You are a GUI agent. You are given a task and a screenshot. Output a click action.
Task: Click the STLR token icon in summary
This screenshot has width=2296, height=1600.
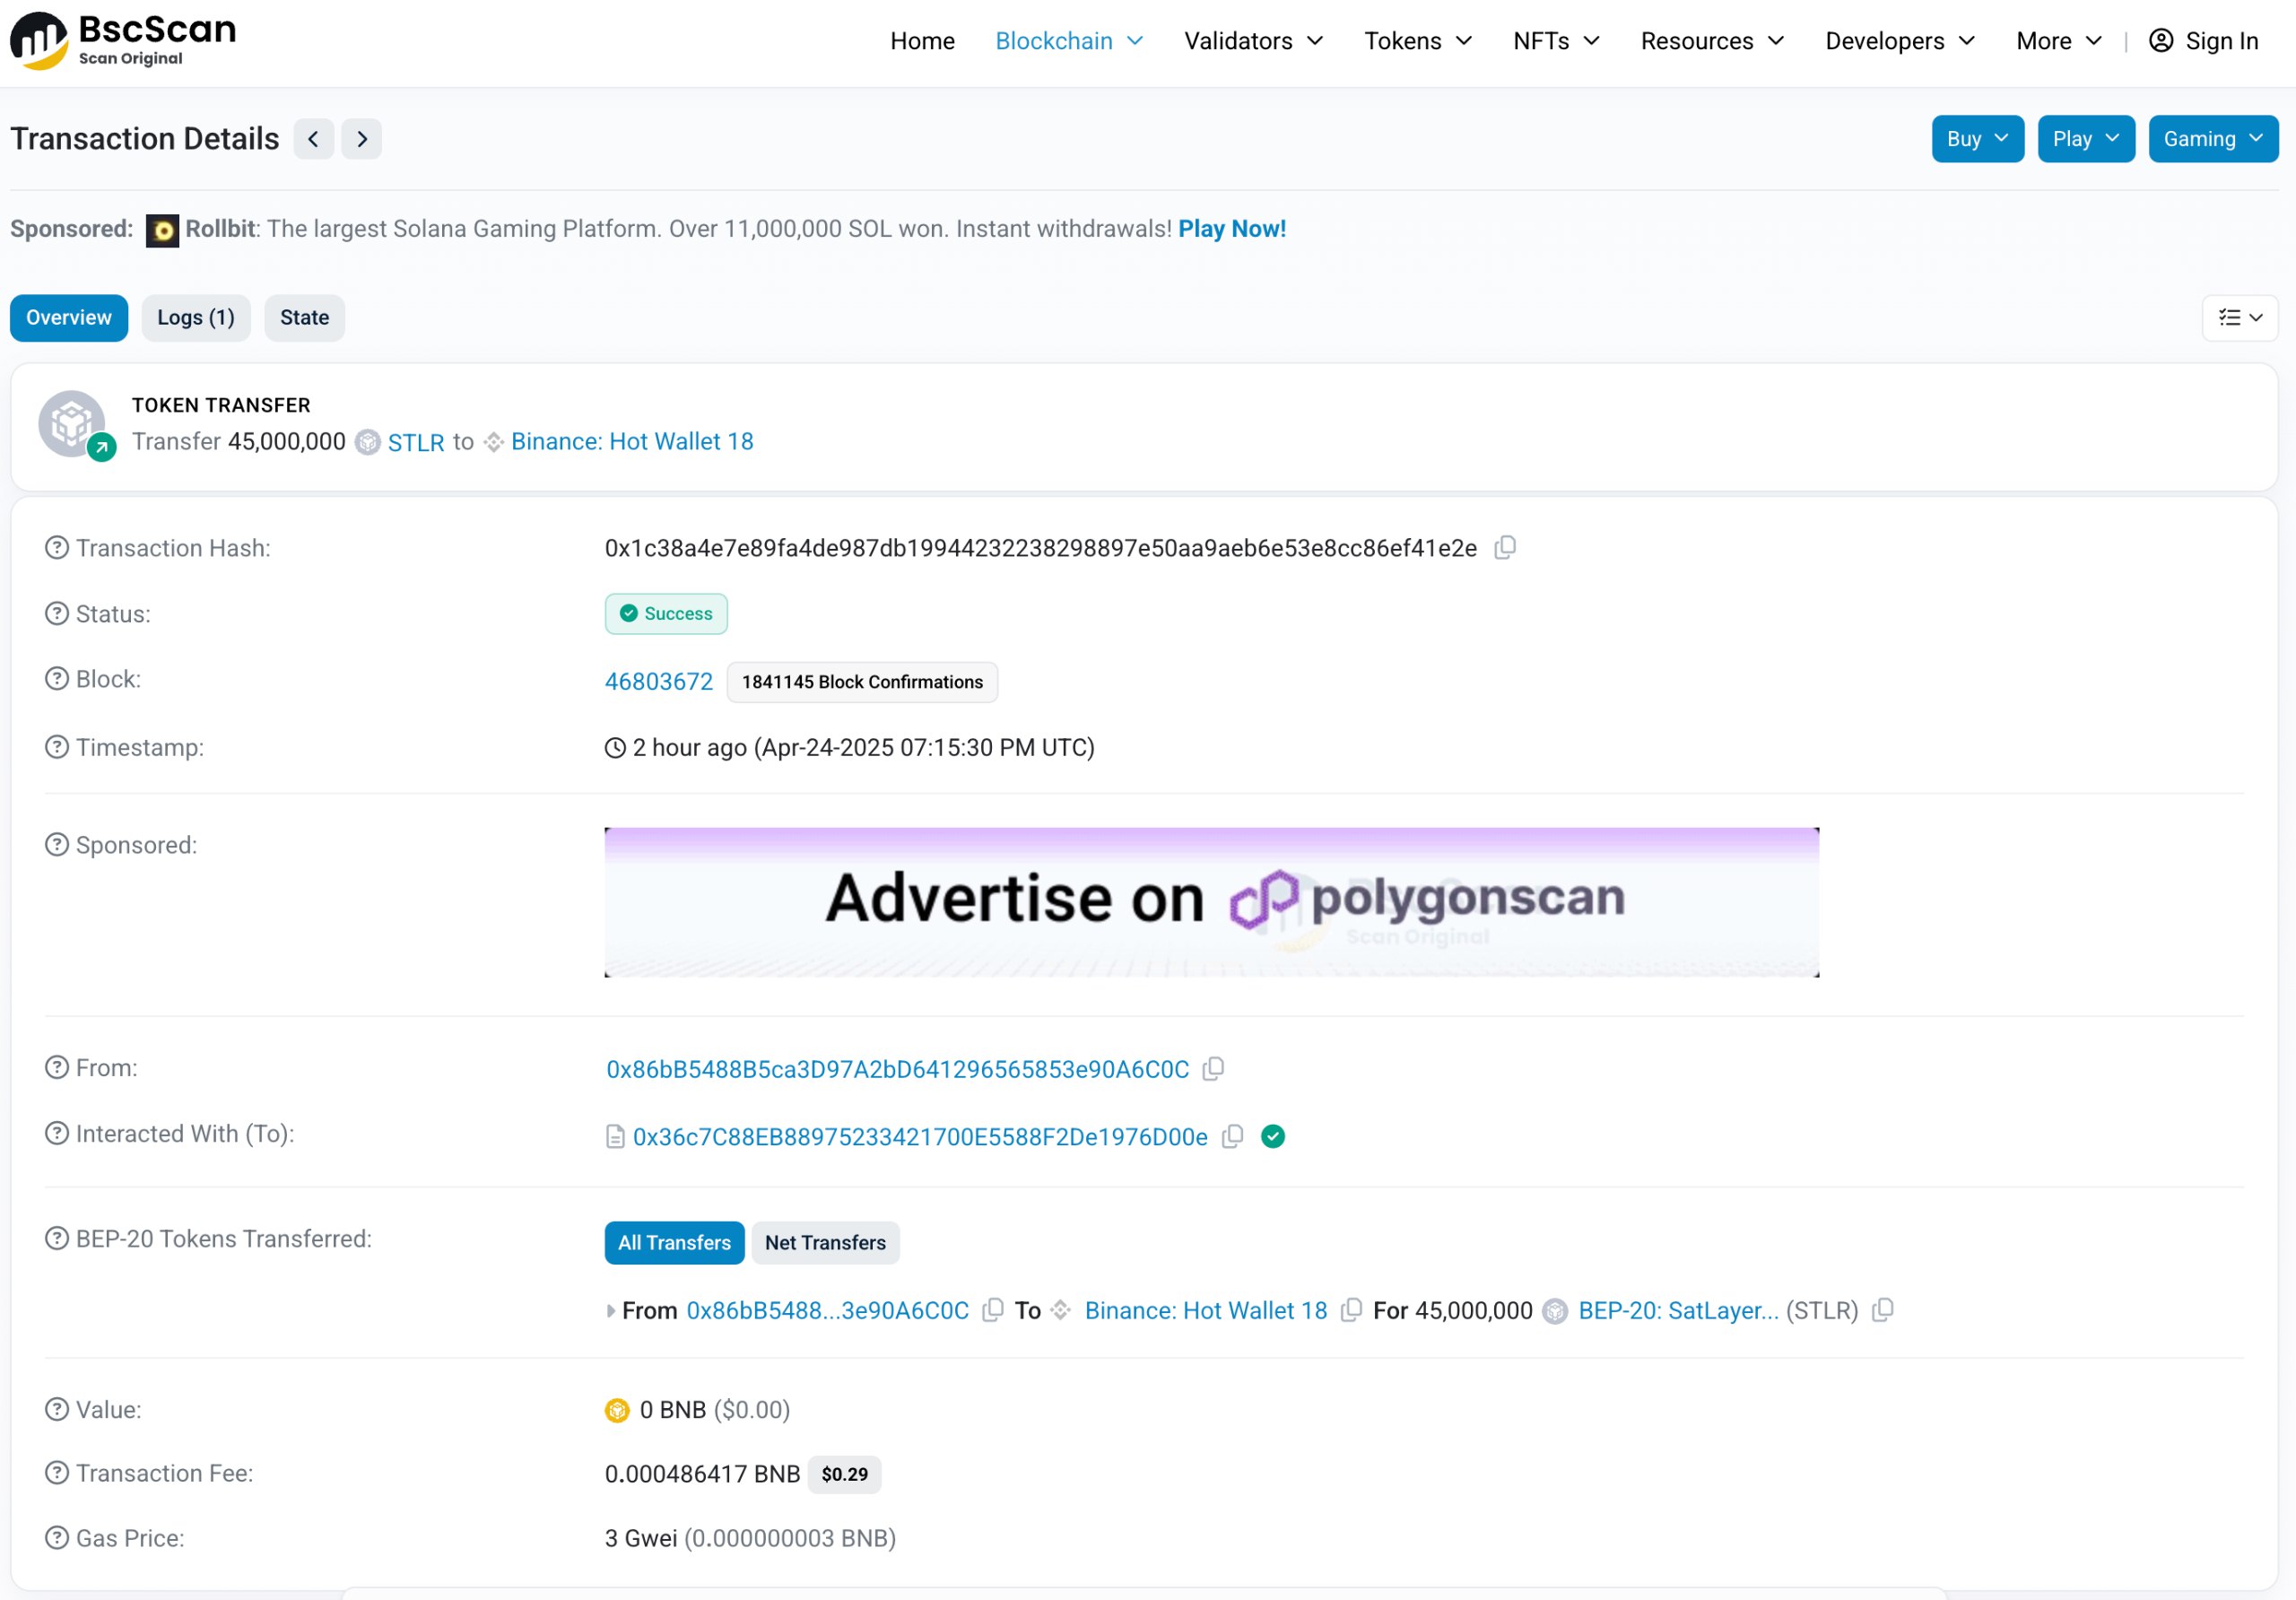[x=368, y=442]
